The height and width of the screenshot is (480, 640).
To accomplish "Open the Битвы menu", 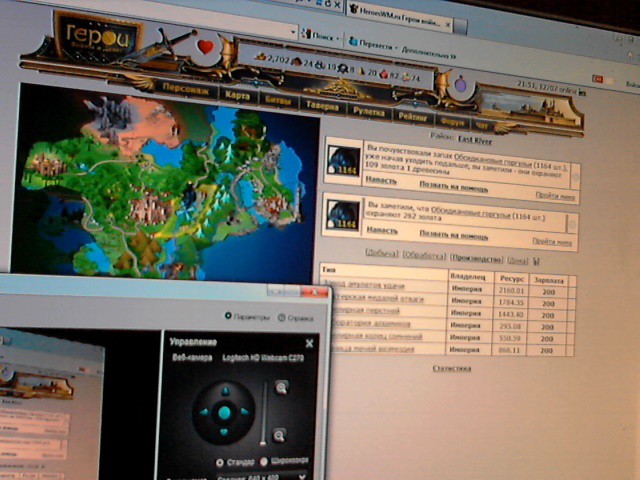I will [x=278, y=100].
